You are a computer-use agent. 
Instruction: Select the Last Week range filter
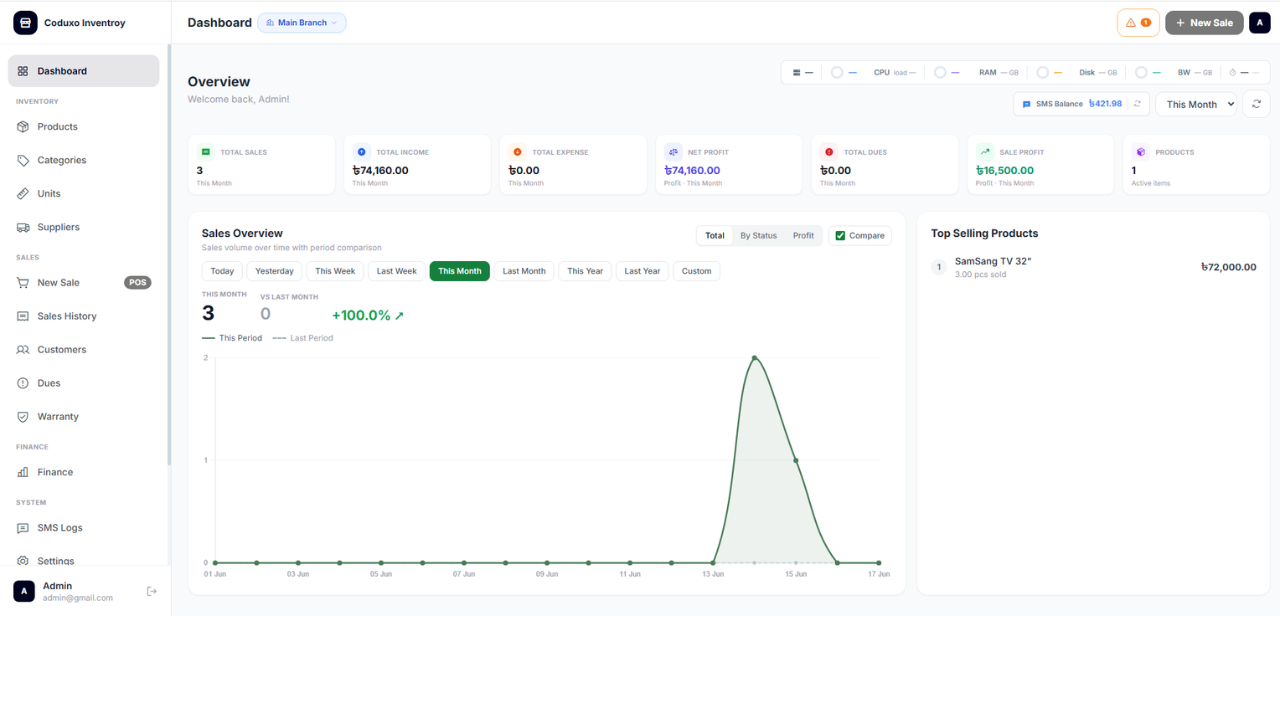397,271
